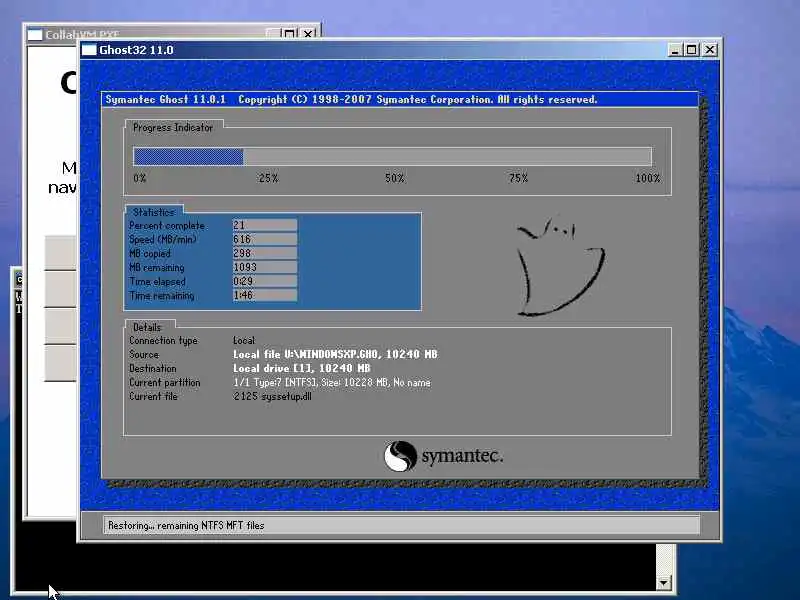Screen dimensions: 800x600
Task: Click the Progress Indicator label
Action: pyautogui.click(x=173, y=128)
